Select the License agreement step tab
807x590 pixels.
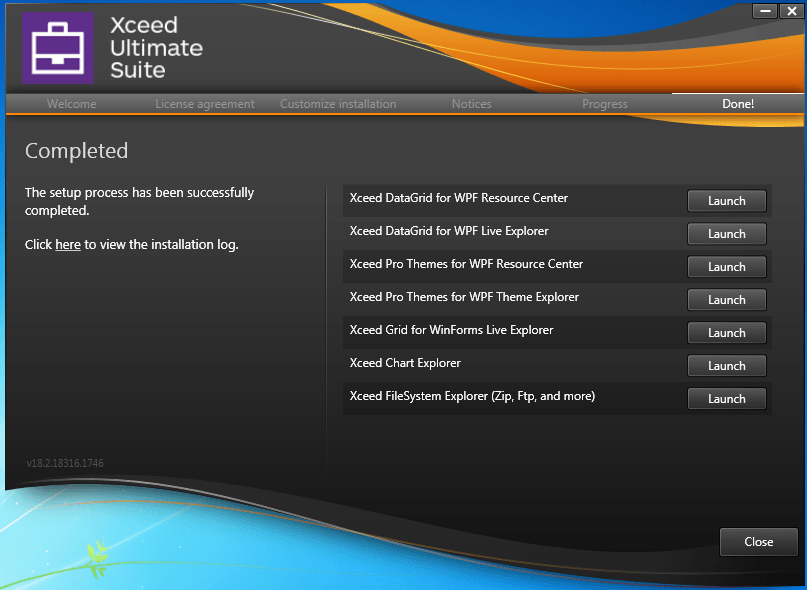point(205,104)
